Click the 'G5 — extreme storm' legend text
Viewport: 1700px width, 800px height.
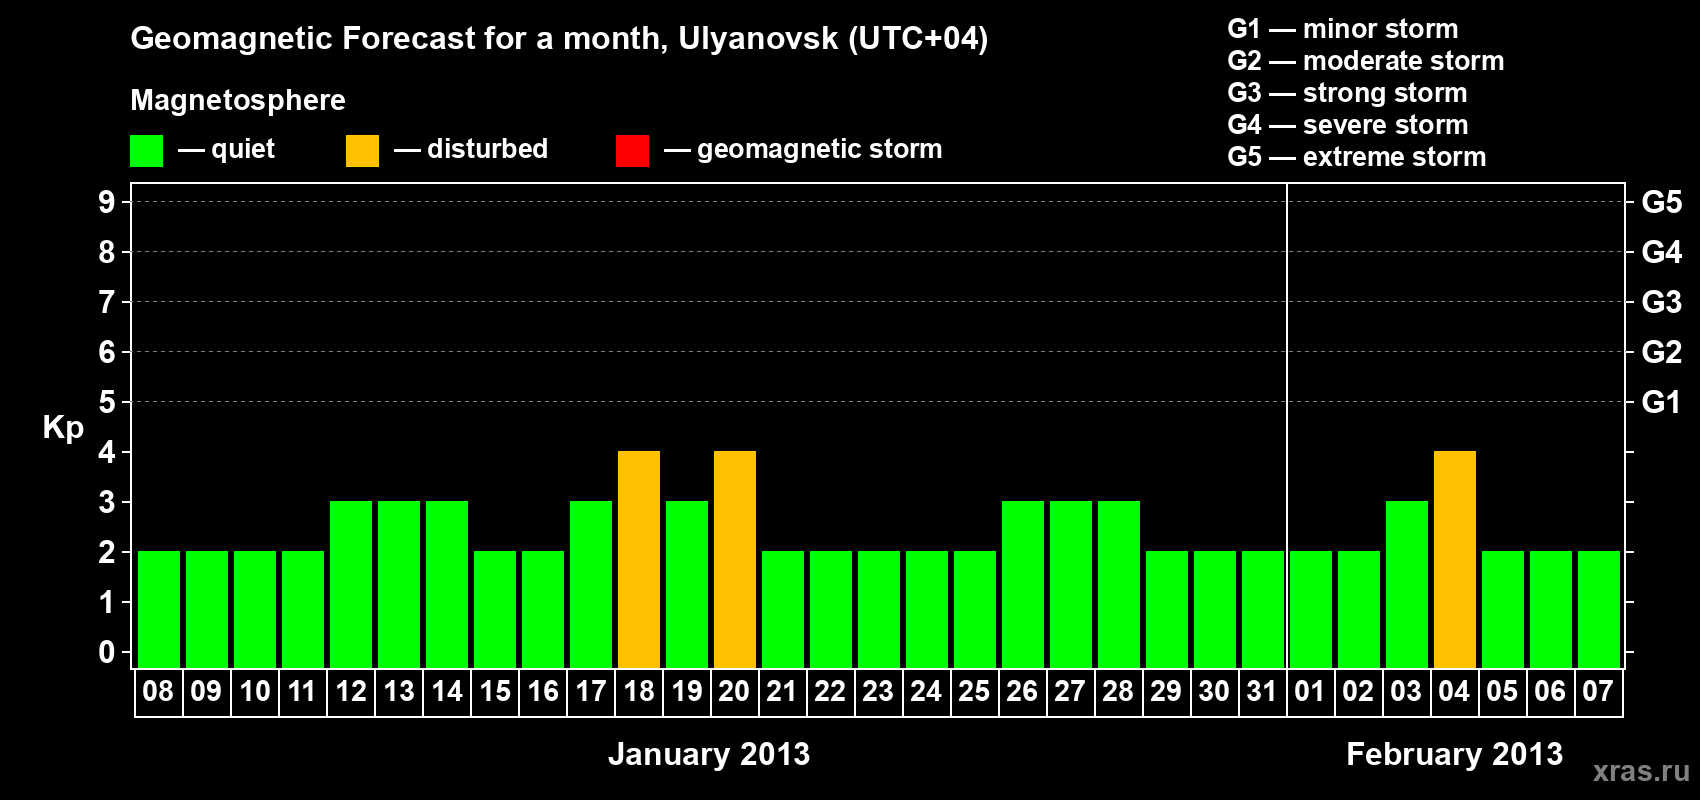1357,157
